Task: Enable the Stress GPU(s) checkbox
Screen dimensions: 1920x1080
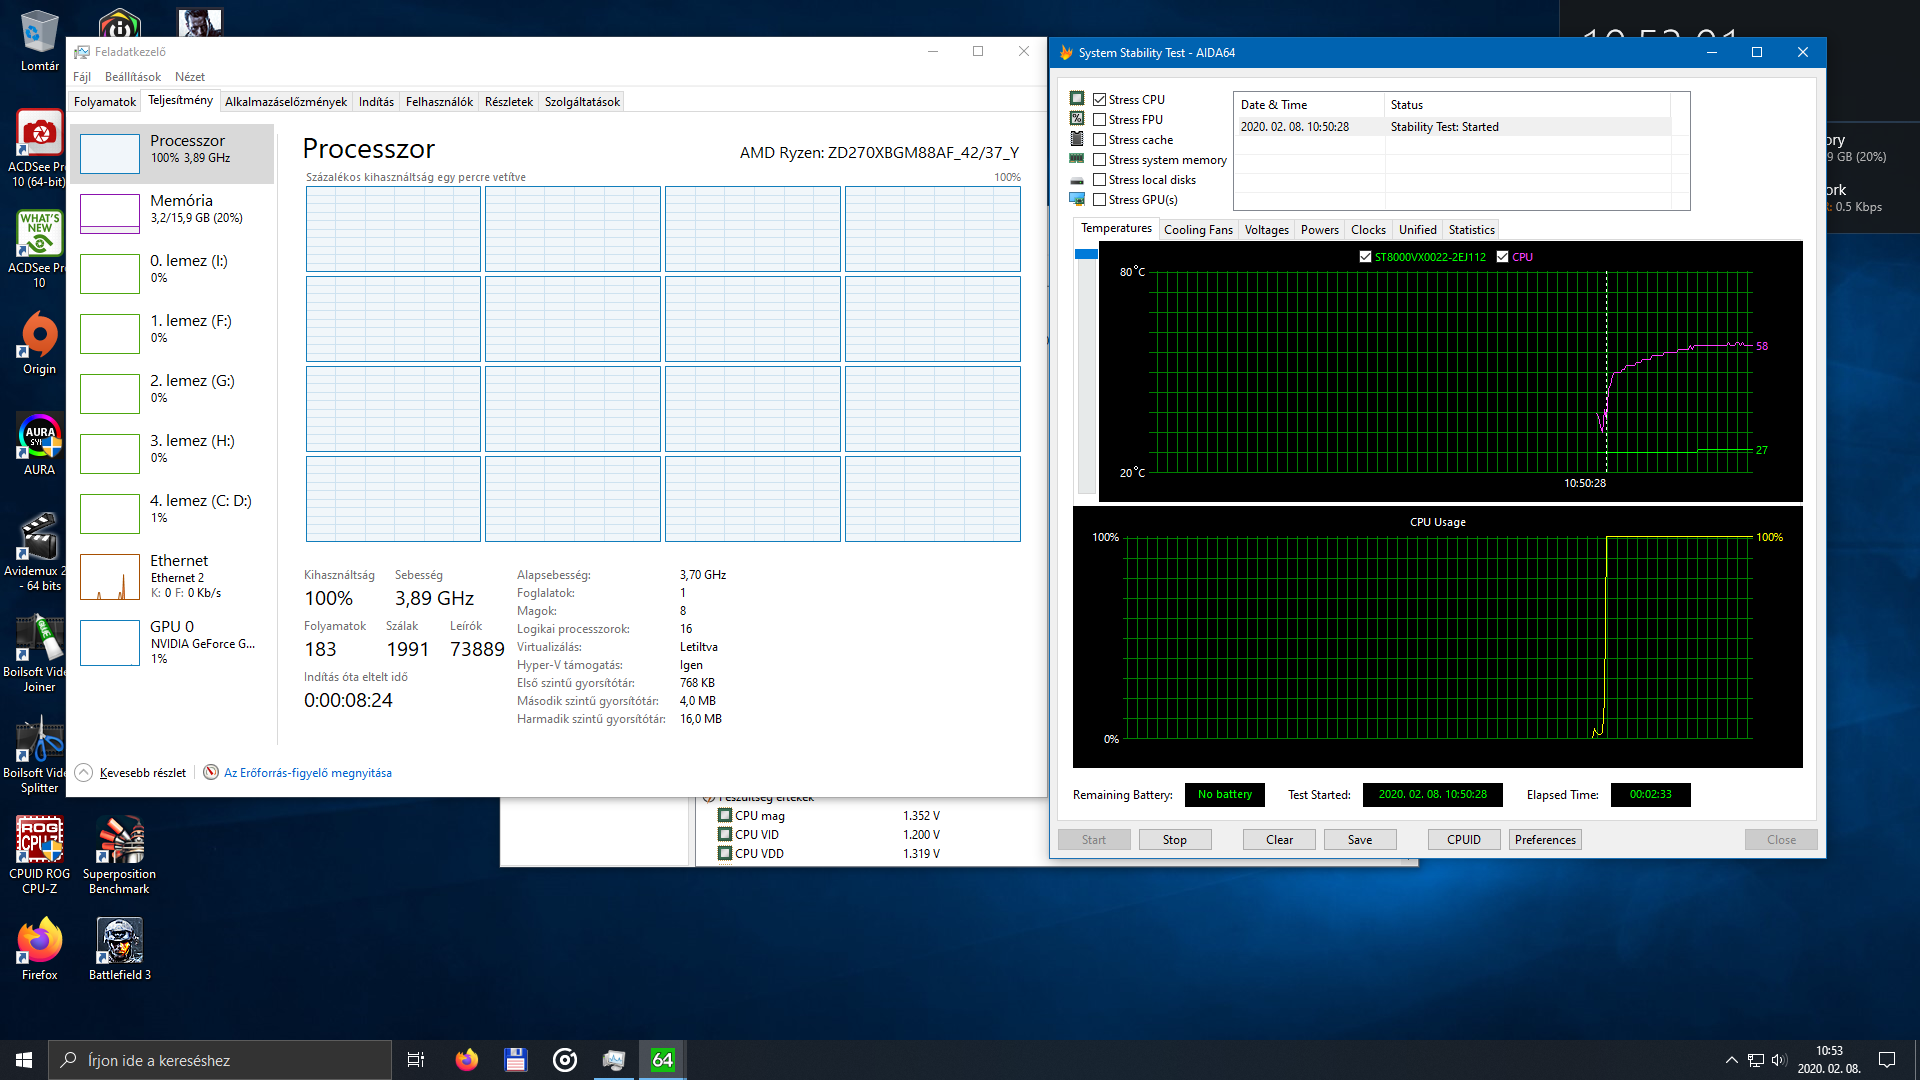Action: (1099, 200)
